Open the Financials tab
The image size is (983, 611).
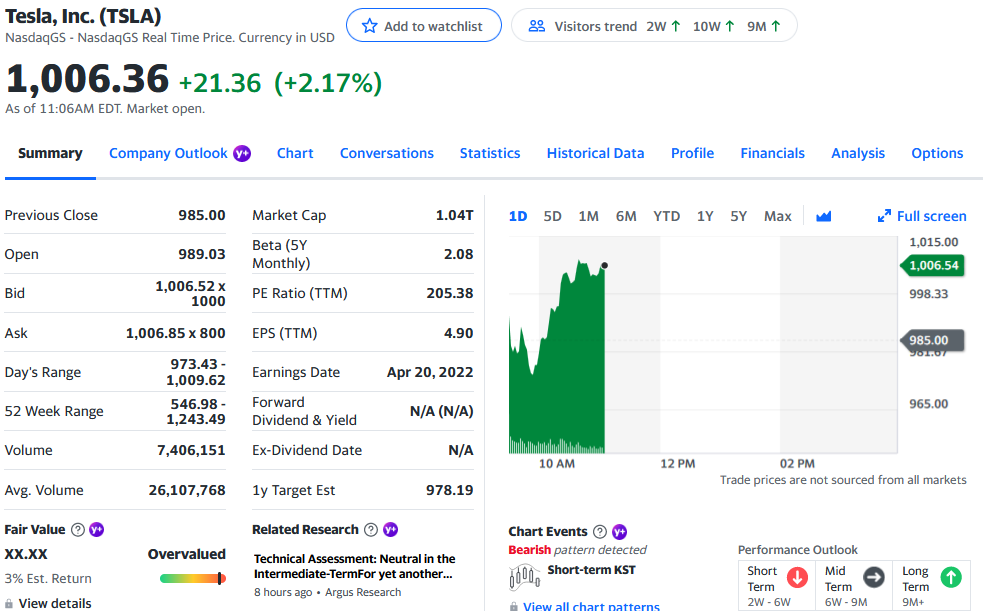(x=772, y=154)
